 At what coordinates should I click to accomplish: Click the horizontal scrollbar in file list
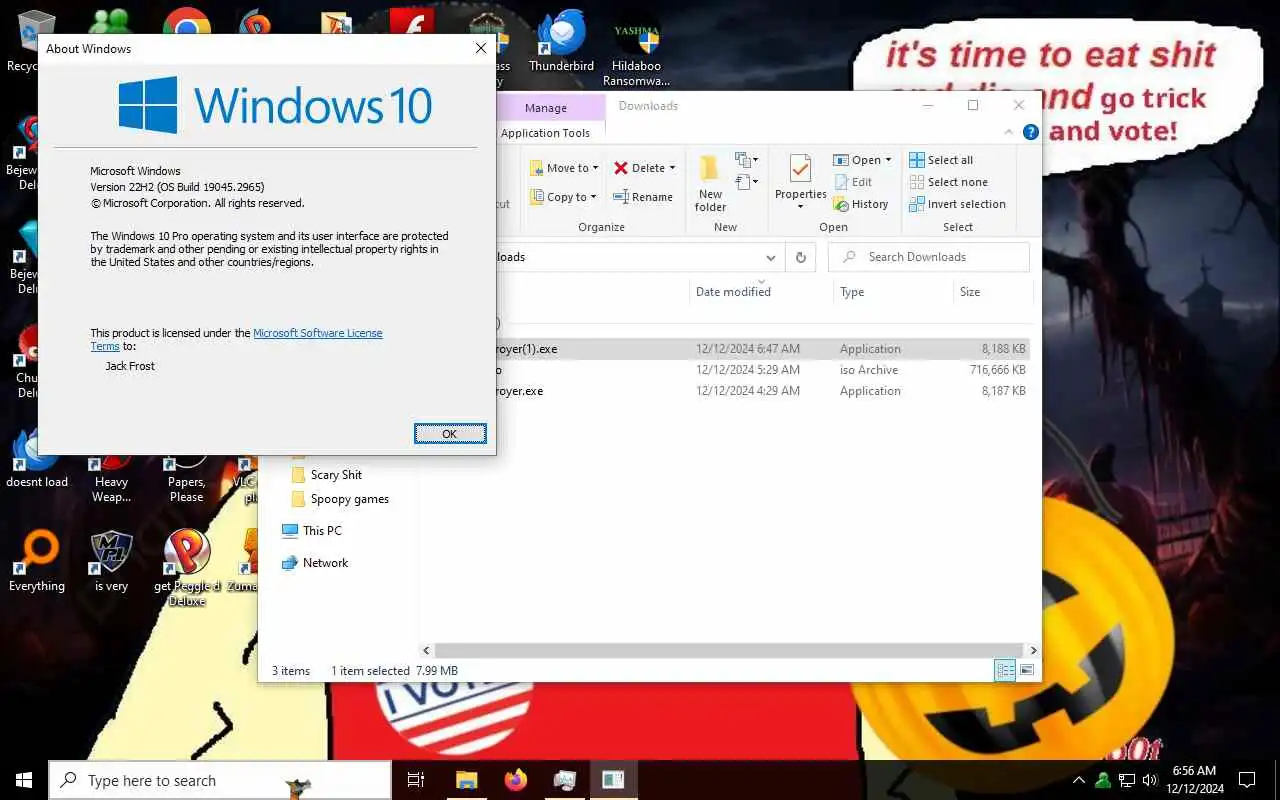click(x=729, y=650)
